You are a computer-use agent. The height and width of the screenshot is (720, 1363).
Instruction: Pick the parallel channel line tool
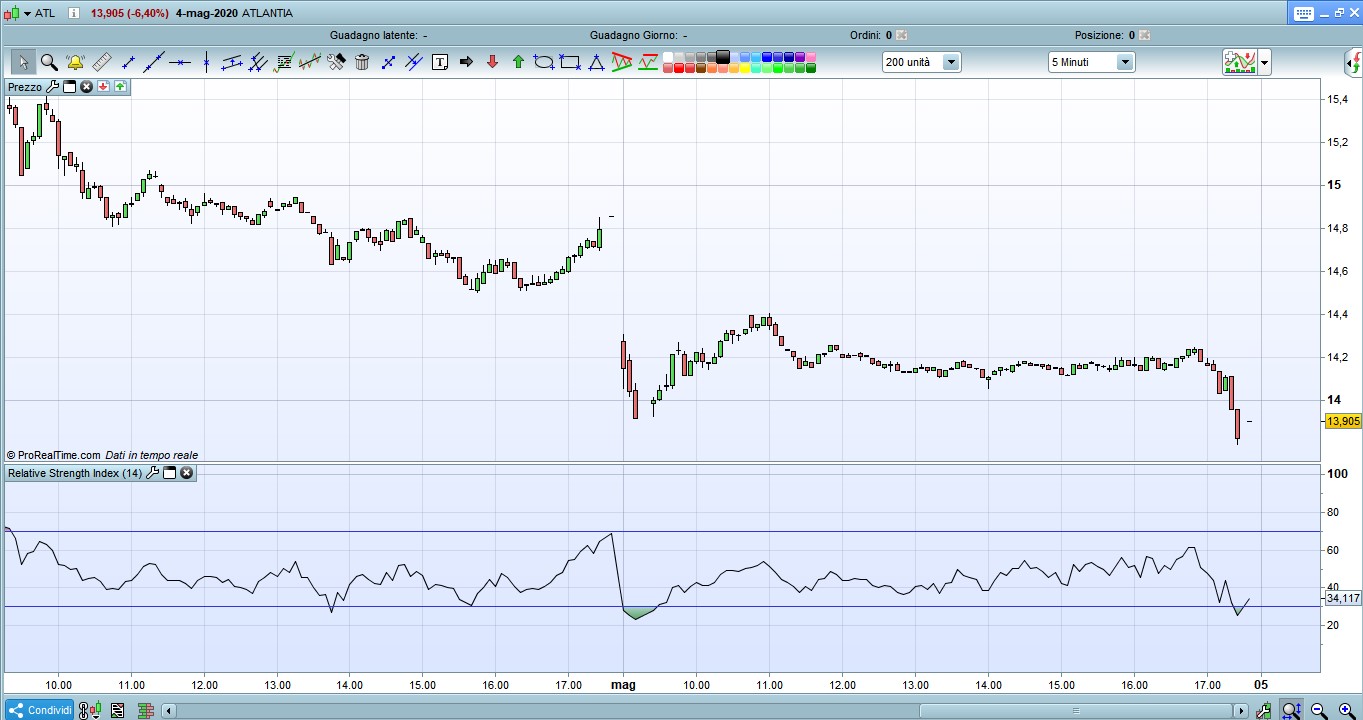(232, 62)
